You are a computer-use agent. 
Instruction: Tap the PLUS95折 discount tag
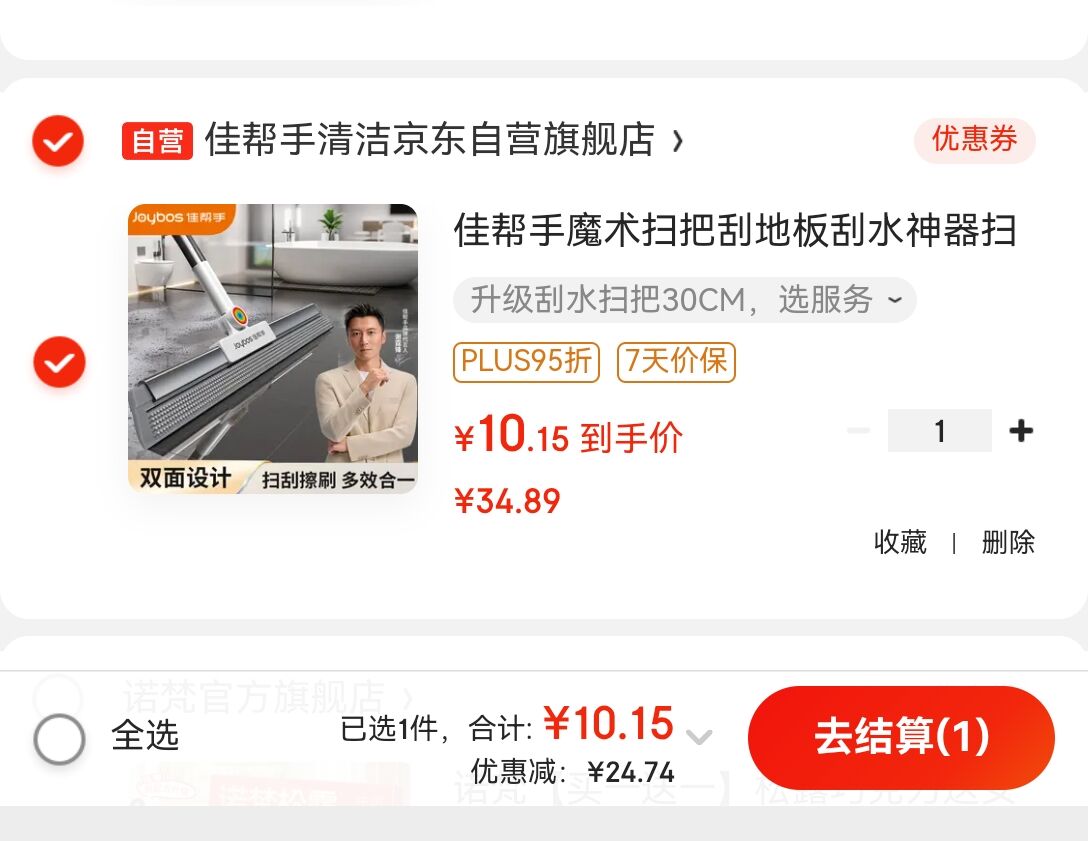(526, 362)
